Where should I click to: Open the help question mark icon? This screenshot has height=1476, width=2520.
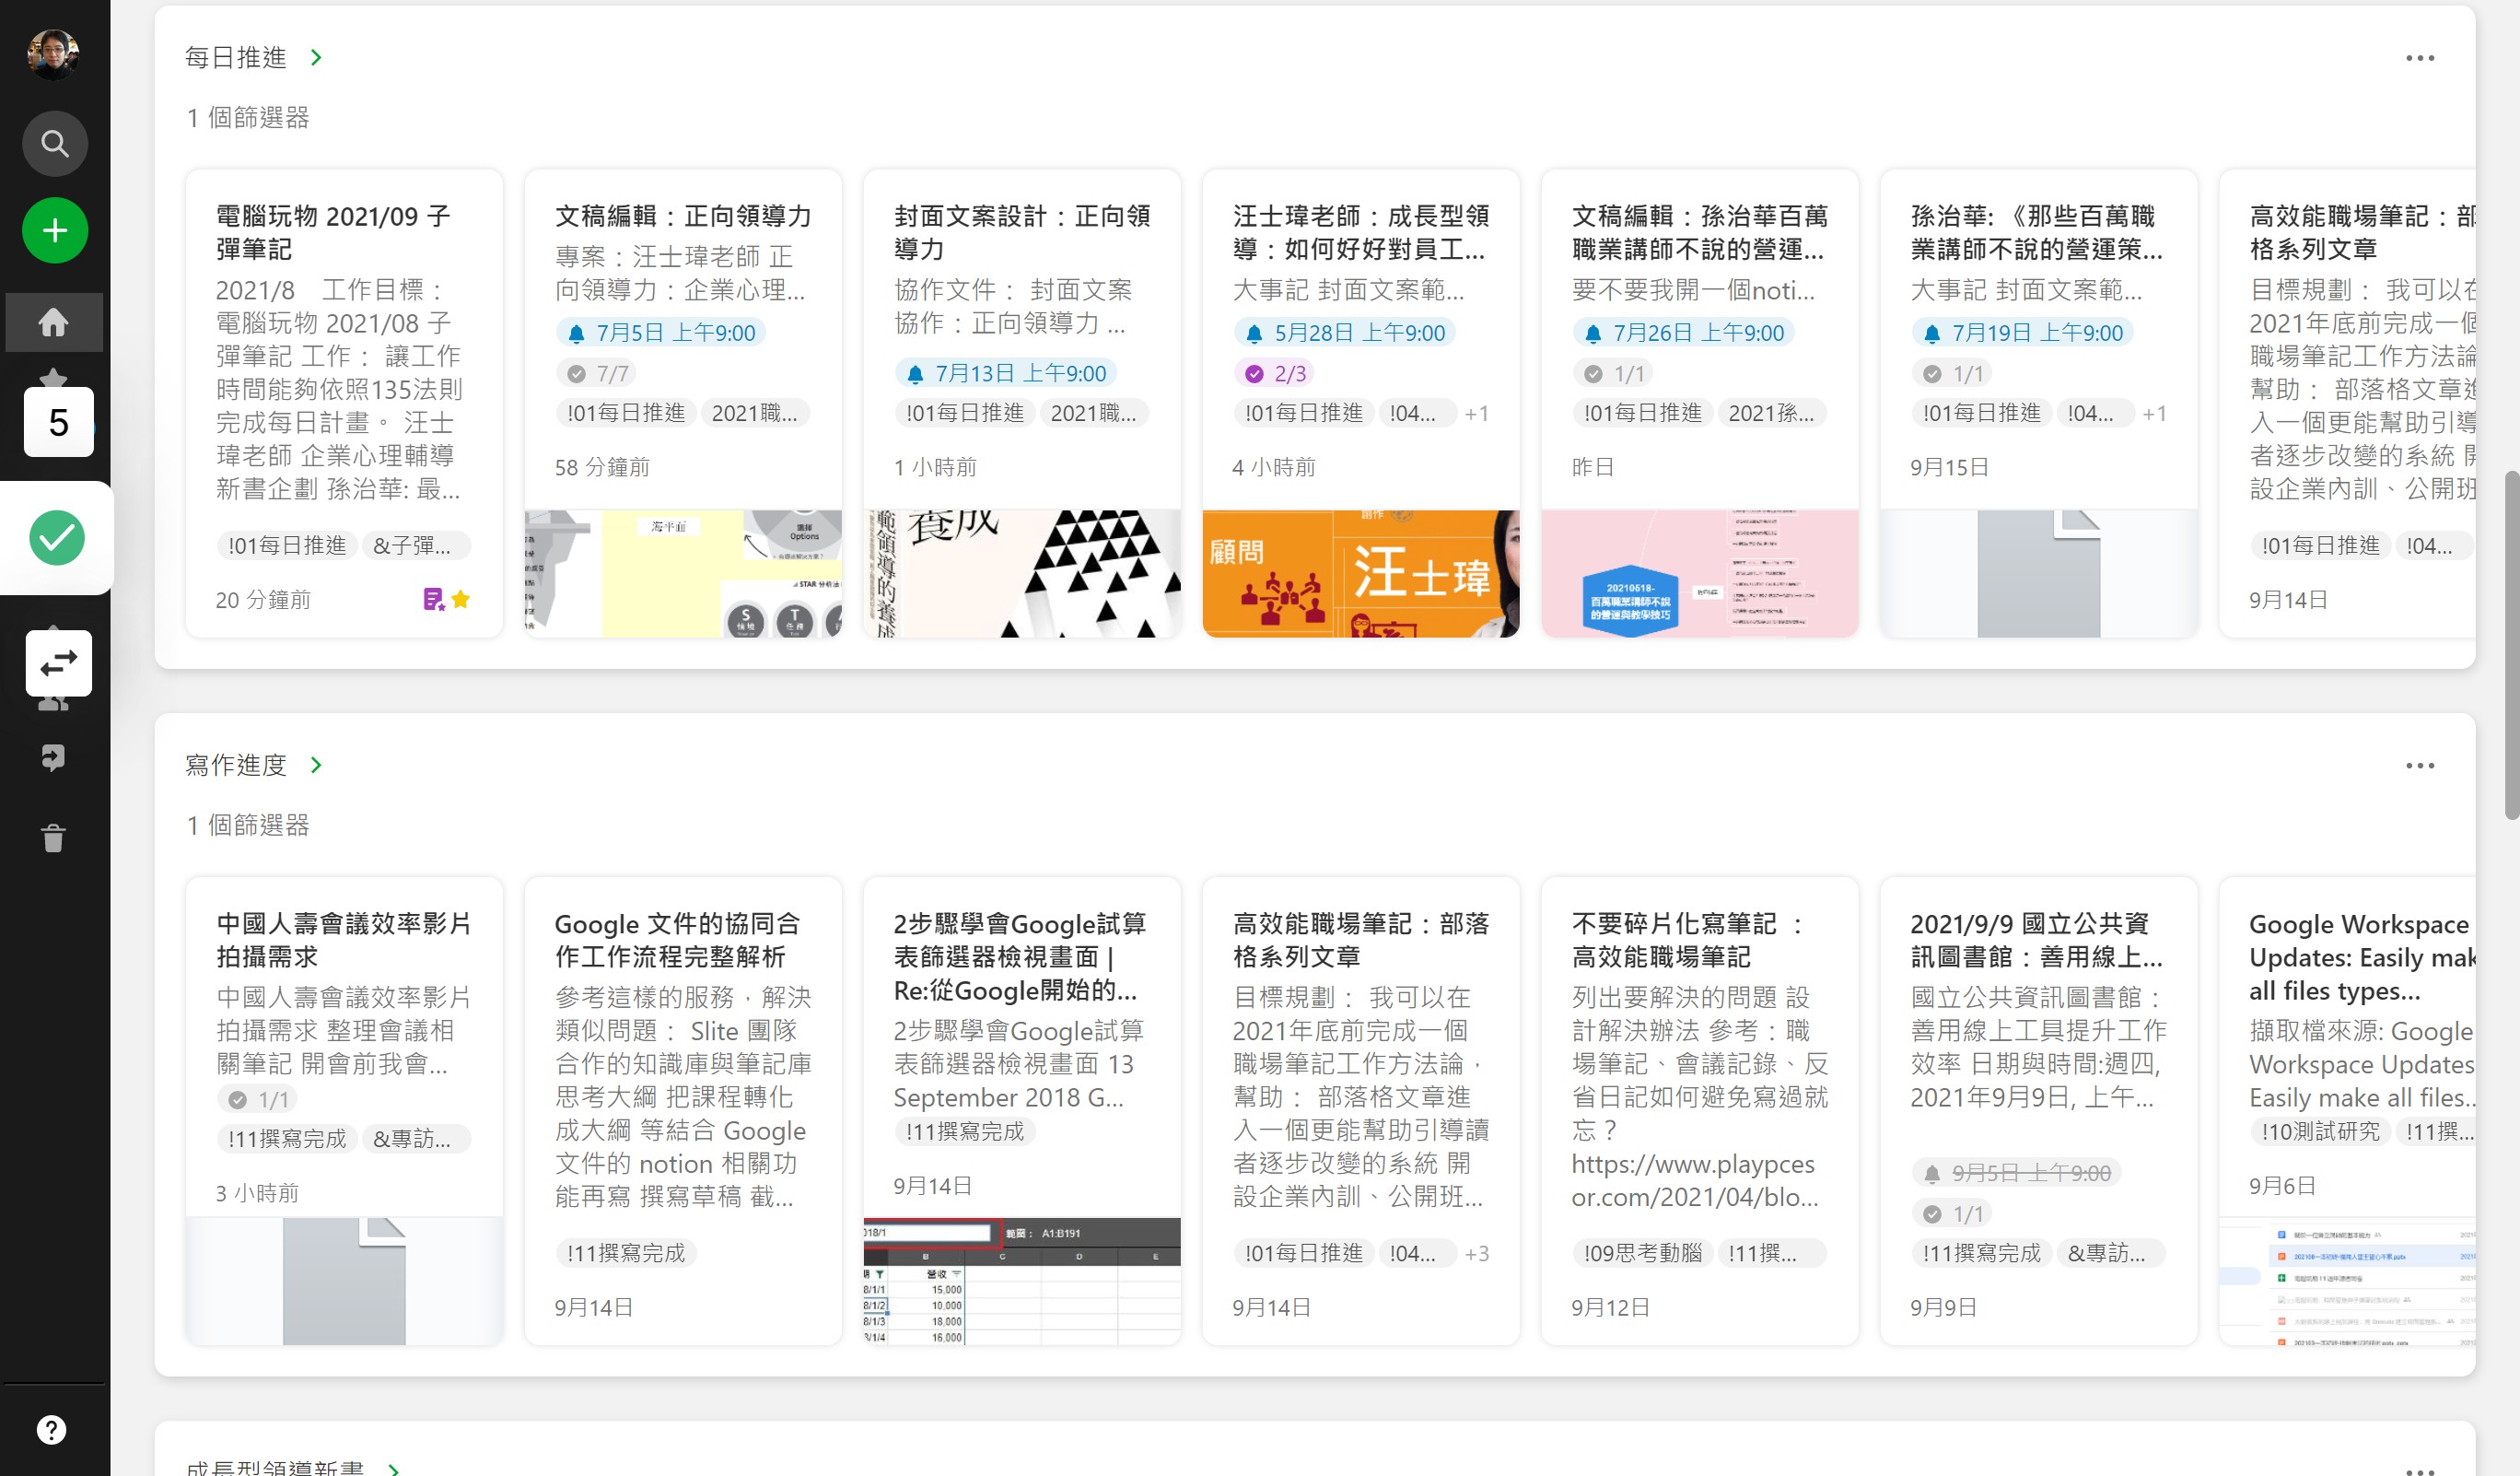[52, 1429]
